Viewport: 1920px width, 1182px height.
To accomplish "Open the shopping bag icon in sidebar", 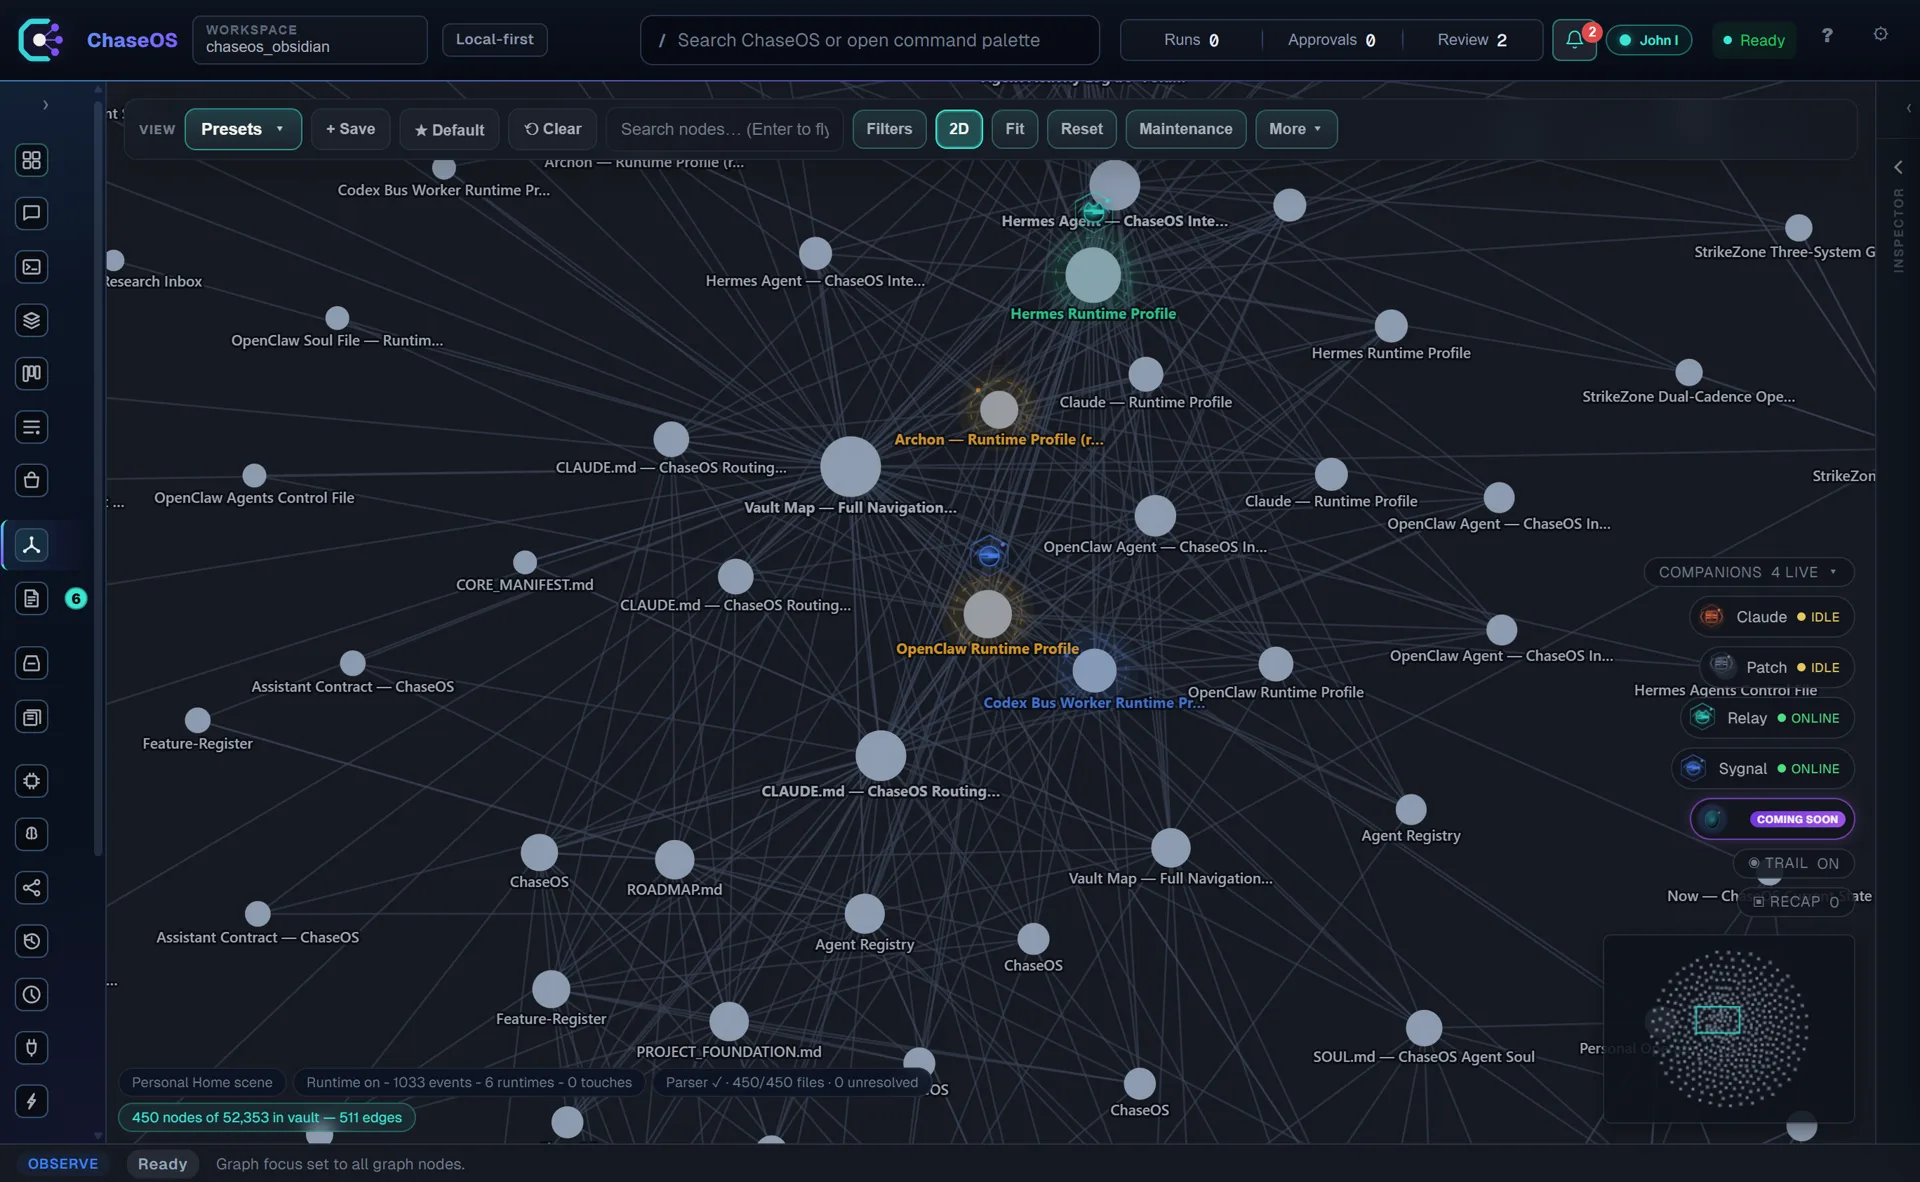I will pos(31,481).
